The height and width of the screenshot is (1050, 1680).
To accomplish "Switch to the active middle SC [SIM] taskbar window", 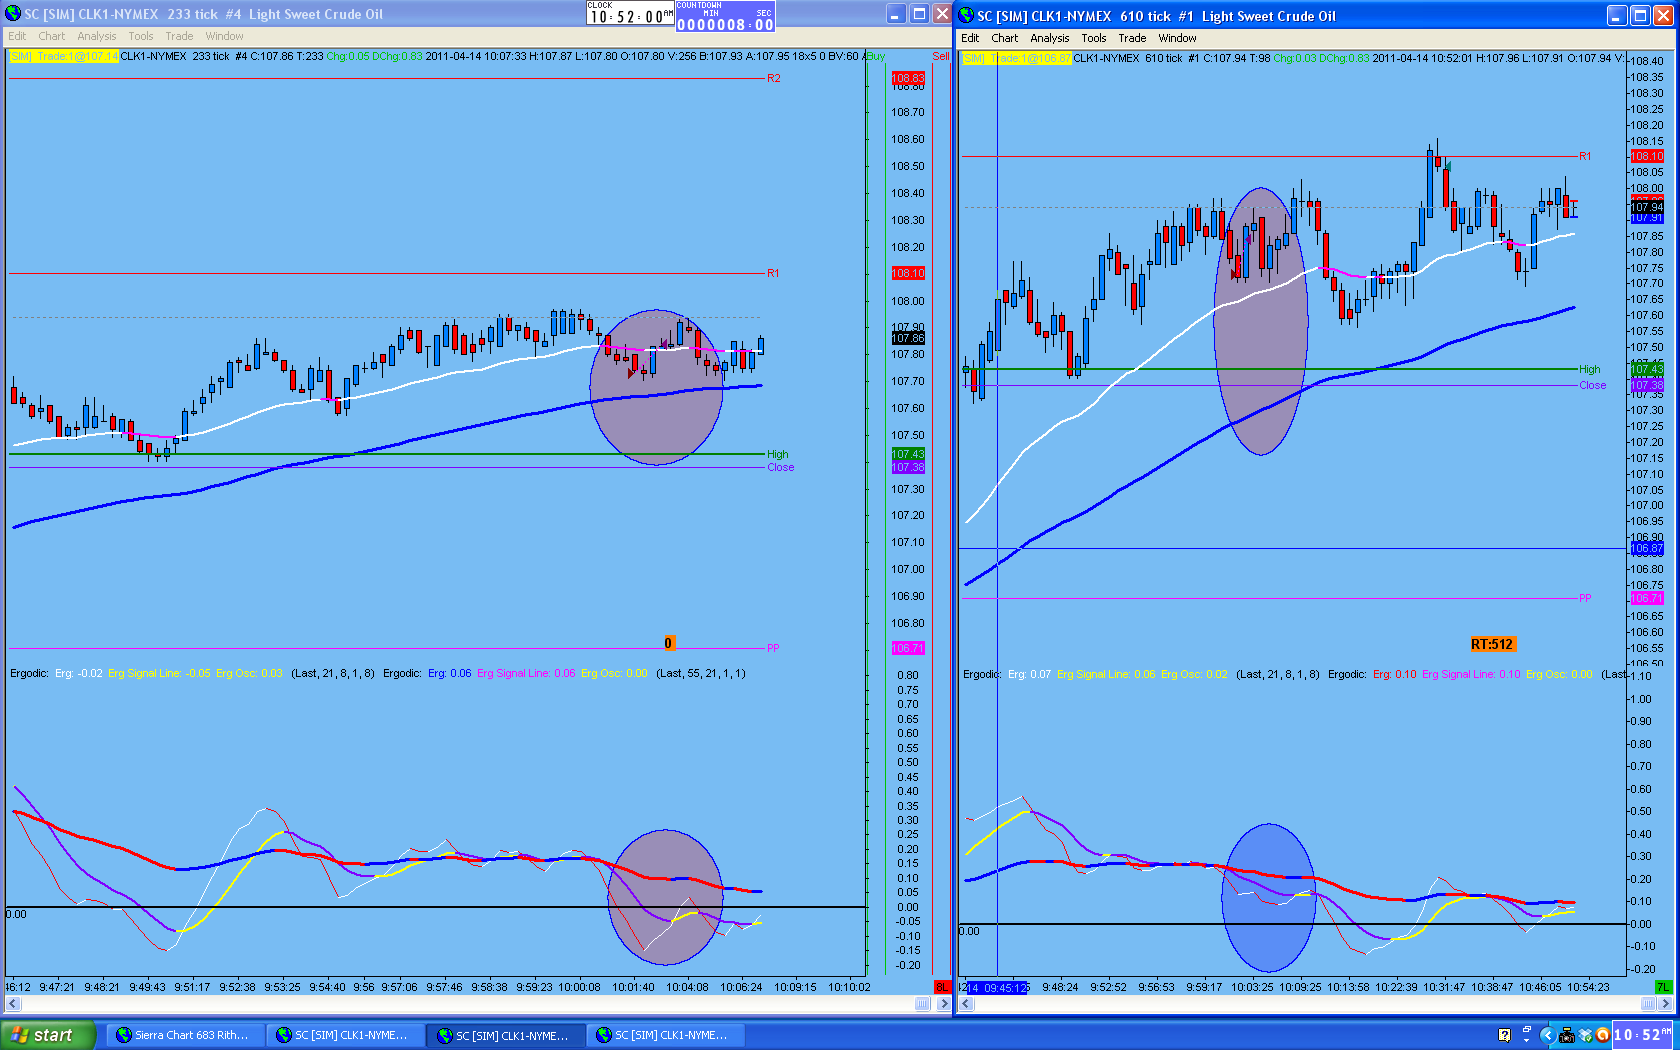I will click(504, 1035).
